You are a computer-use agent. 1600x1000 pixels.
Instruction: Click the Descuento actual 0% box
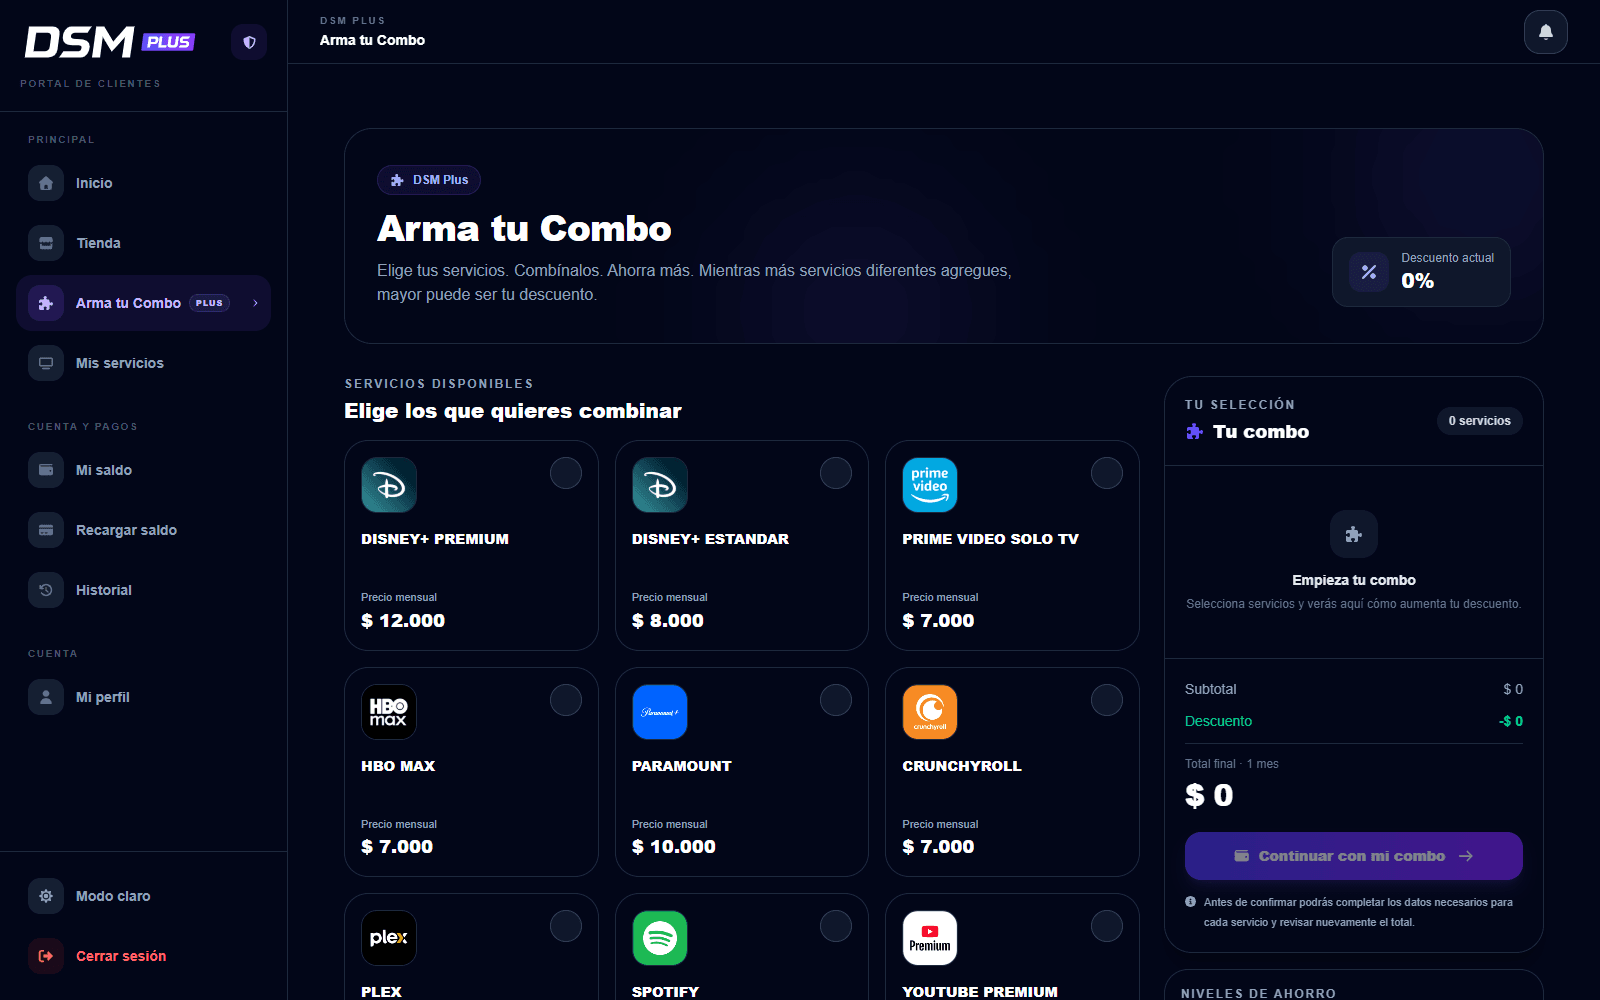click(x=1421, y=272)
